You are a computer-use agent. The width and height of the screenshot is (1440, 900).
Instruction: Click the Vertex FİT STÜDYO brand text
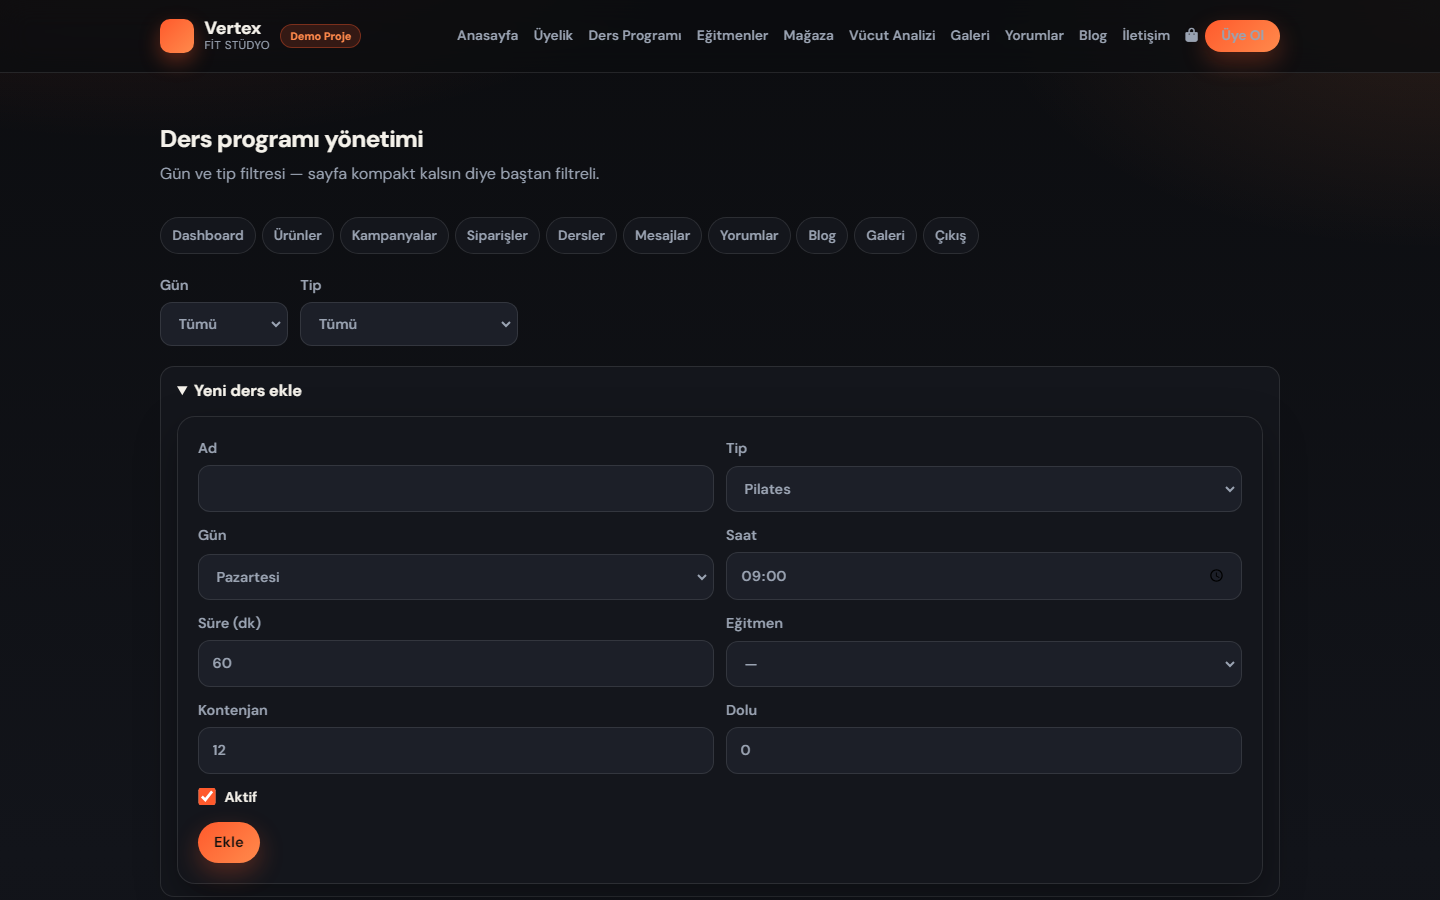pos(237,35)
